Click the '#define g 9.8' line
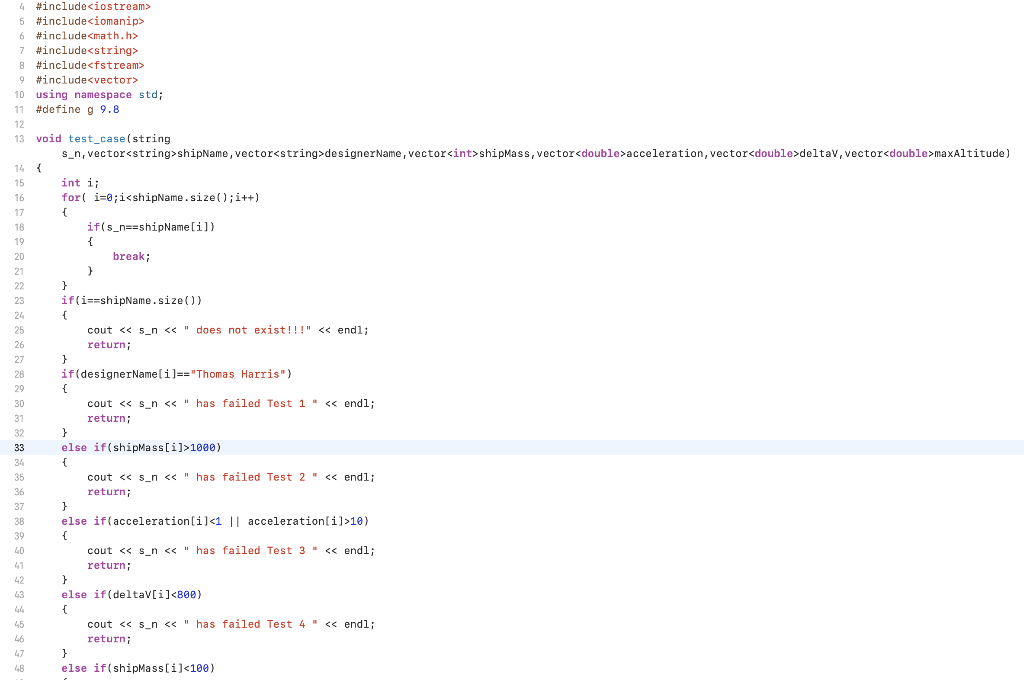Viewport: 1024px width, 680px height. [x=78, y=109]
